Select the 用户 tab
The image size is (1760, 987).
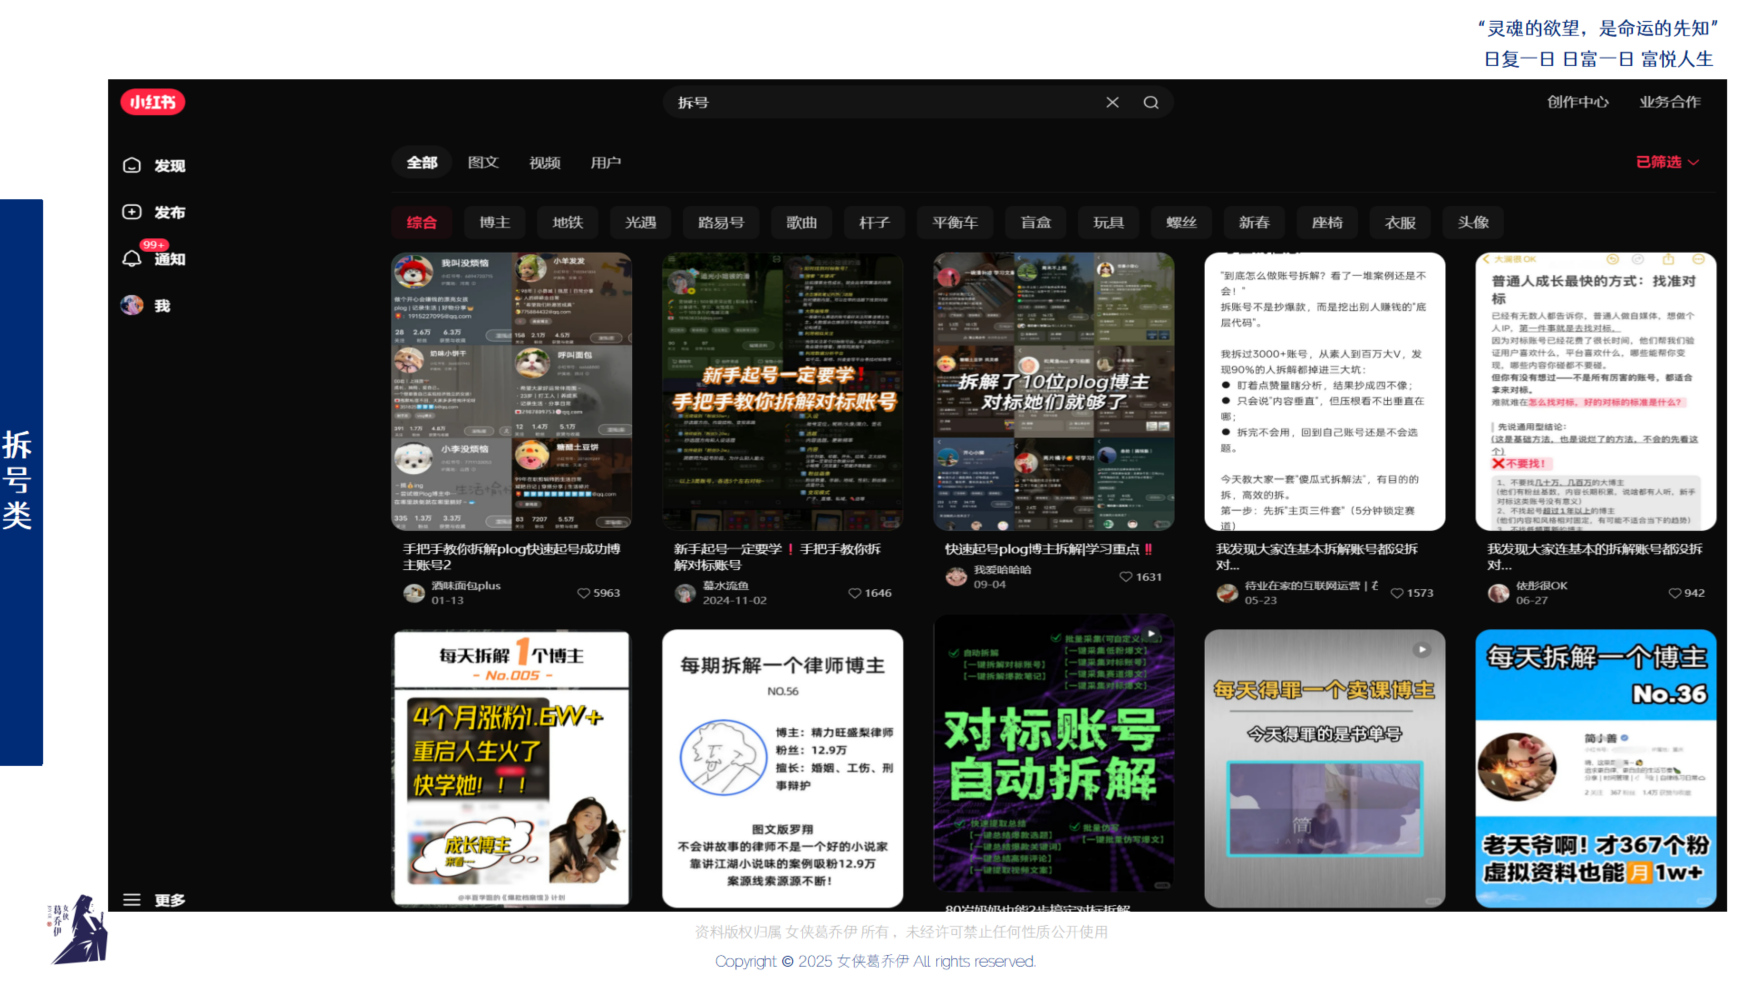click(605, 162)
